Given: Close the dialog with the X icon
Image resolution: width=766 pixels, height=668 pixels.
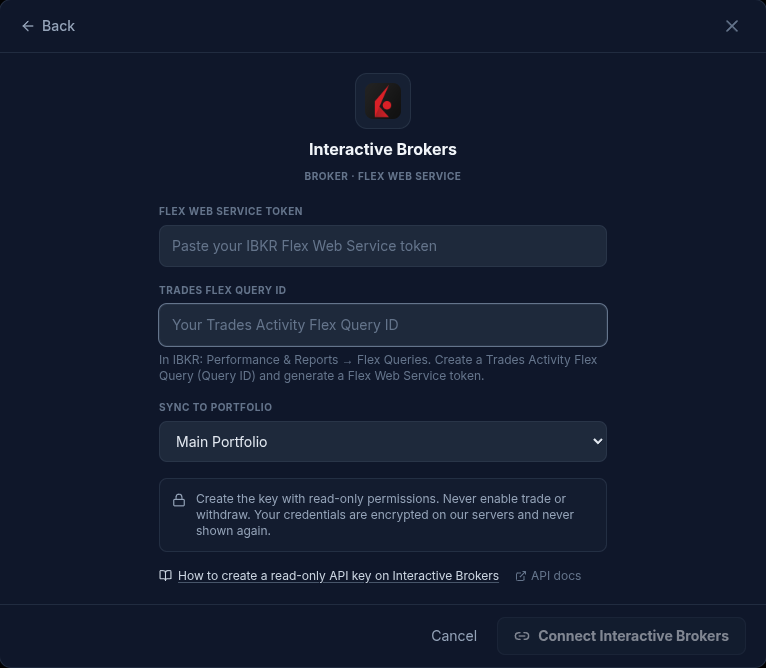Looking at the screenshot, I should point(731,26).
